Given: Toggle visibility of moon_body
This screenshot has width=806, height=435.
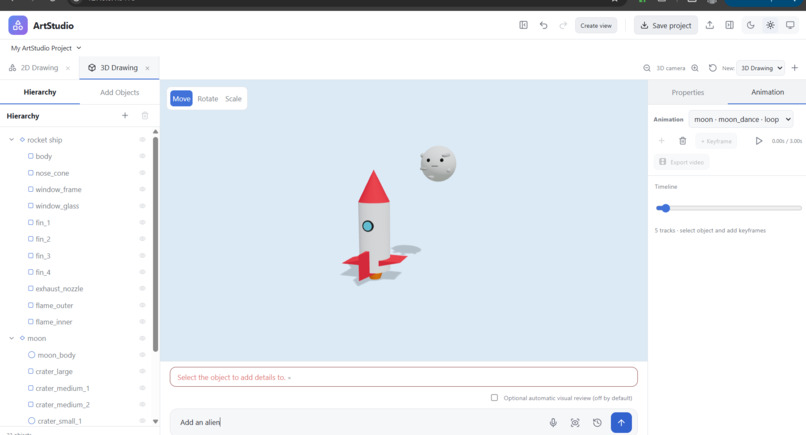Looking at the screenshot, I should pos(142,355).
